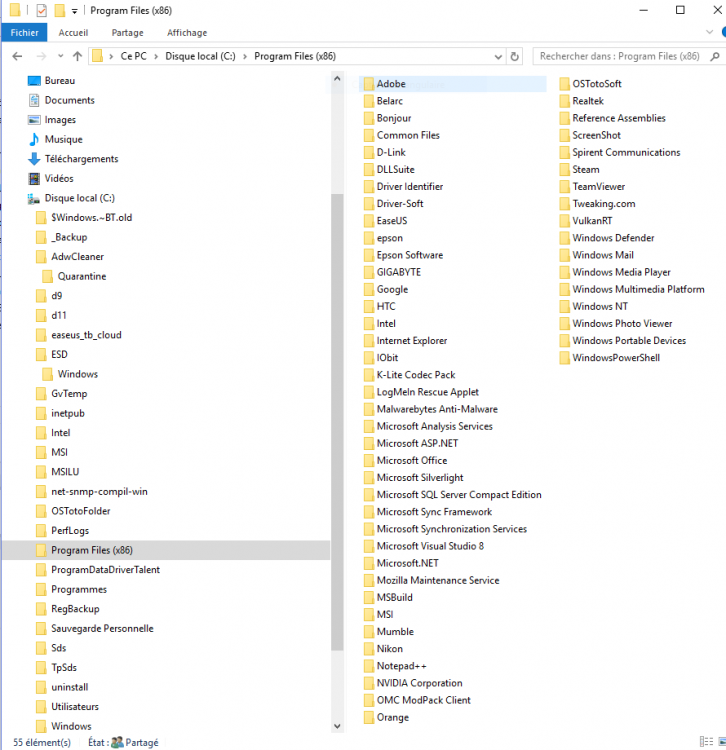Select the Windows Media Player folder
The image size is (726, 750).
(621, 272)
